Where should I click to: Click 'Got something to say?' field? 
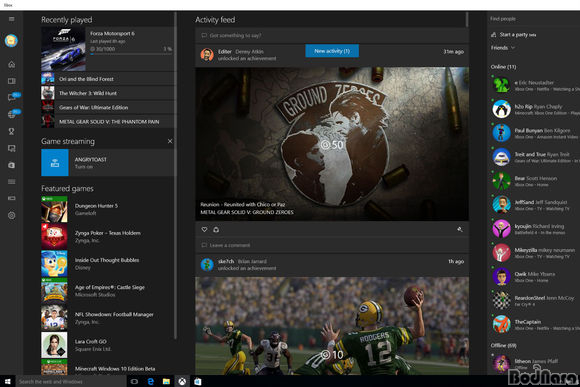(x=332, y=36)
